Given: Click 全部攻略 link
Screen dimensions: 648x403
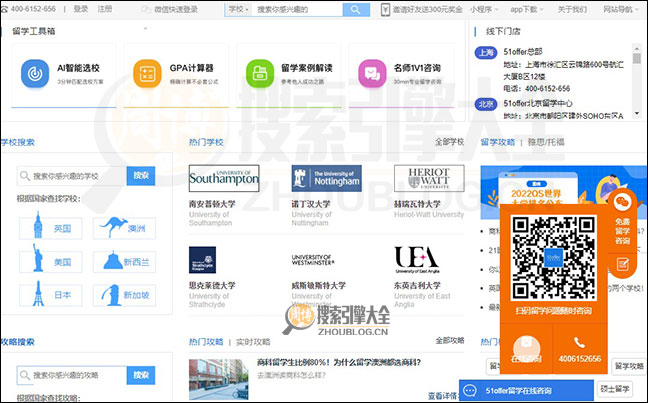Looking at the screenshot, I should [450, 341].
